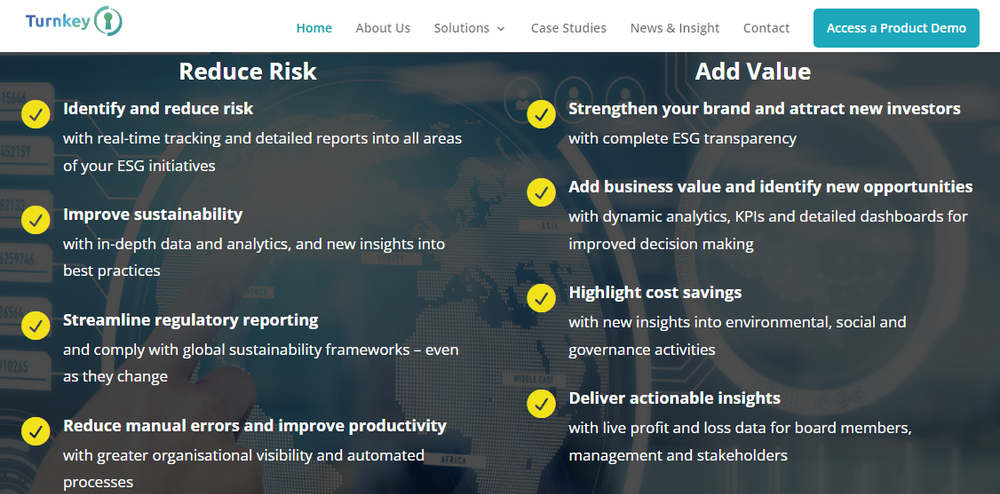Click 'with dynamic analytics, KPIs' description
The height and width of the screenshot is (494, 1000).
click(768, 230)
